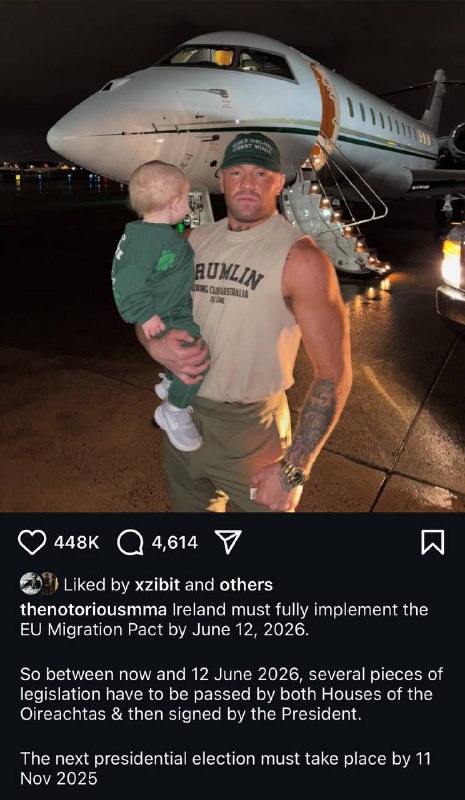Open the second liker's profile avatar
The height and width of the screenshot is (800, 465).
coord(50,584)
